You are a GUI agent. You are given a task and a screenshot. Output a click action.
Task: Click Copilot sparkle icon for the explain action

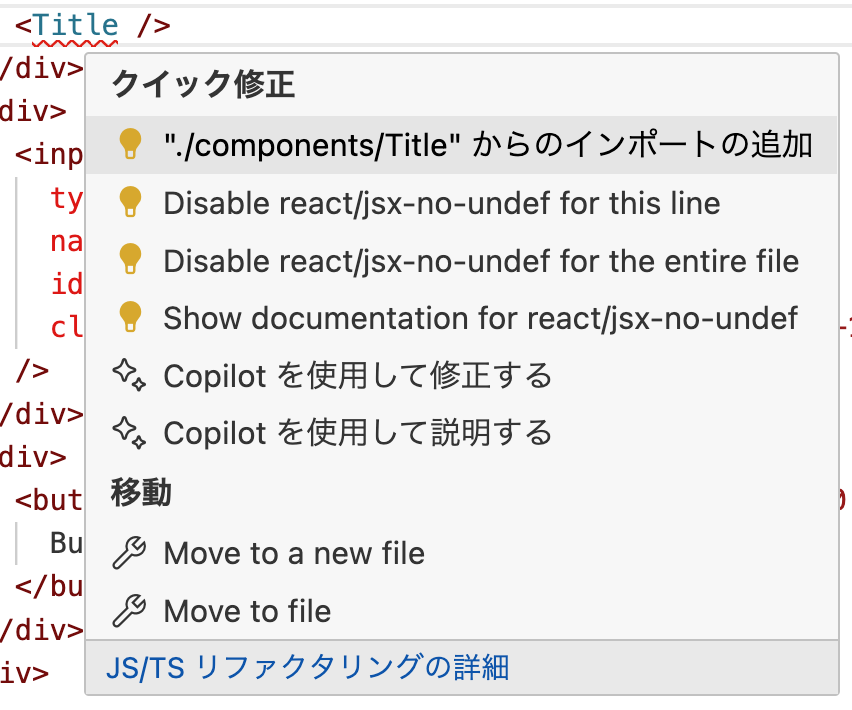[130, 433]
